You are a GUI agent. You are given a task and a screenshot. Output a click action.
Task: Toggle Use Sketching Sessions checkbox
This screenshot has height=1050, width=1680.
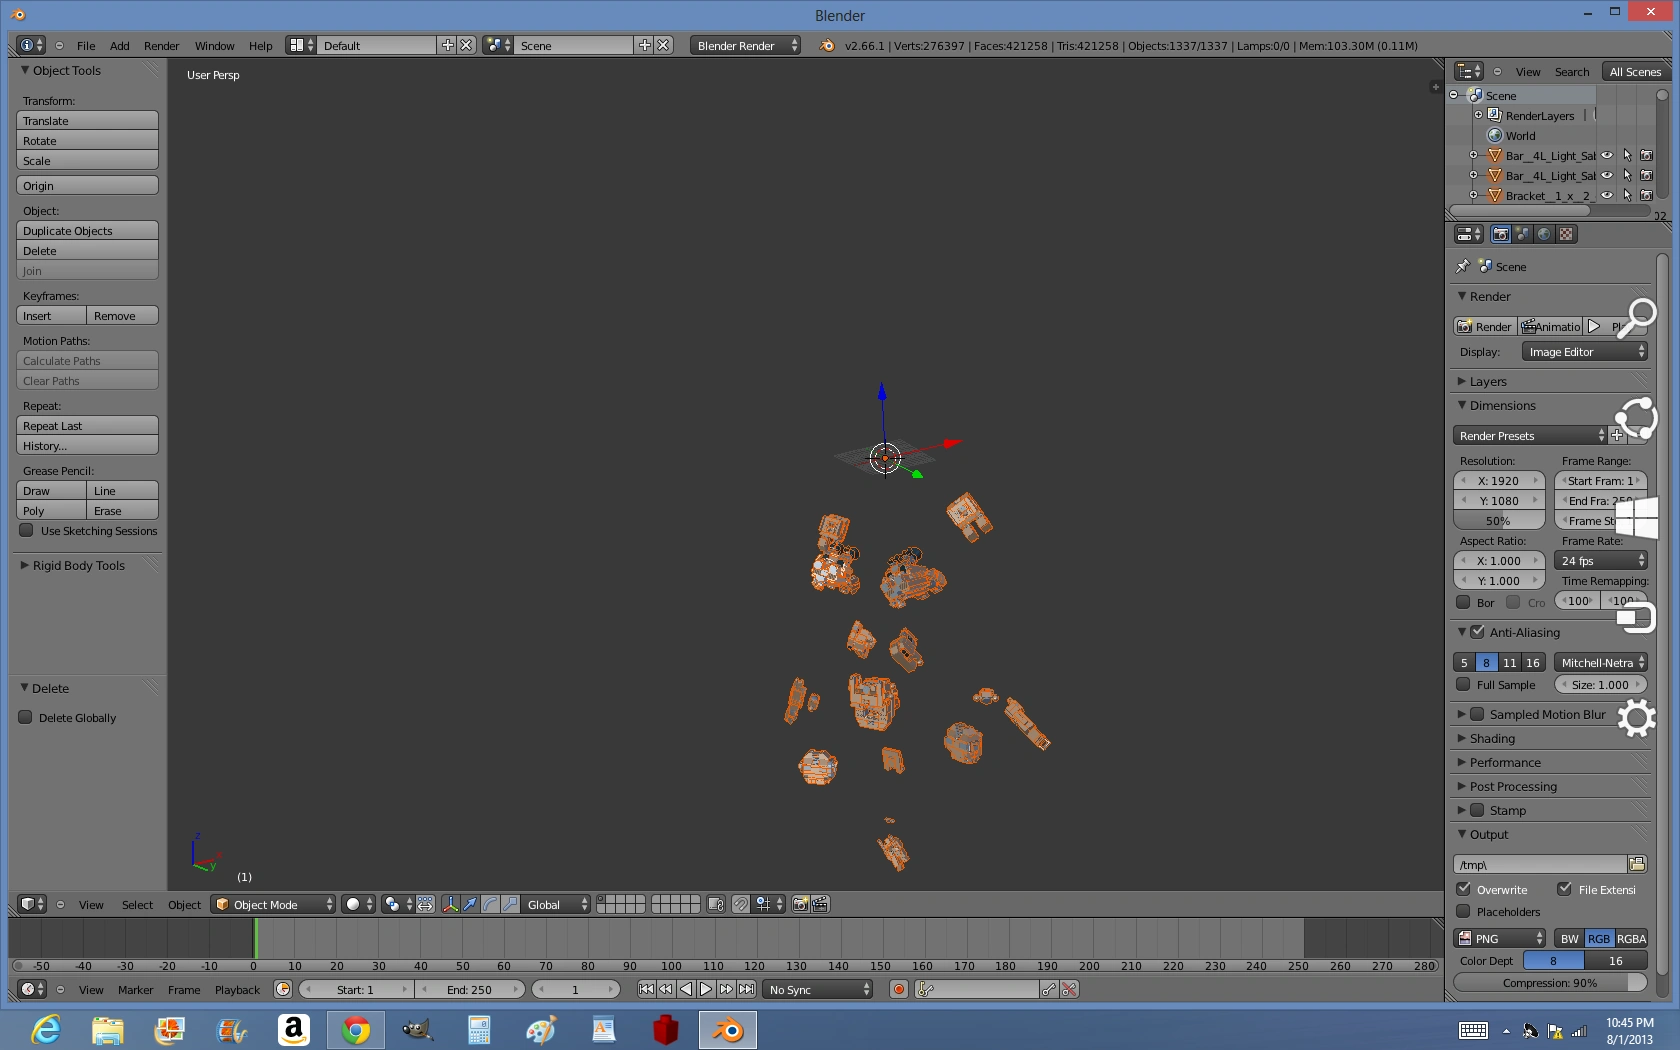coord(27,530)
